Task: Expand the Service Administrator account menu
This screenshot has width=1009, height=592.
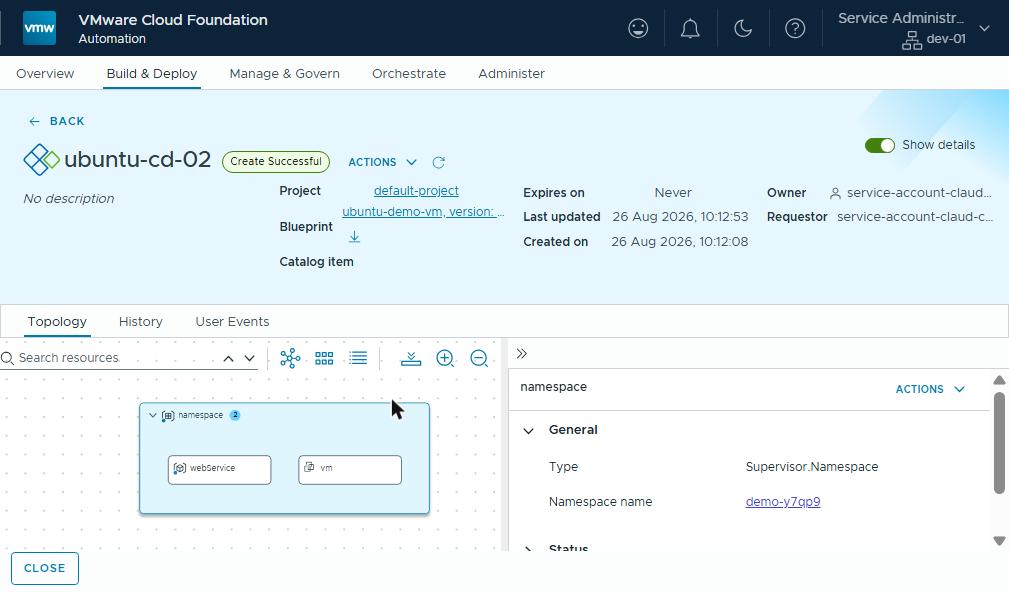Action: tap(984, 28)
